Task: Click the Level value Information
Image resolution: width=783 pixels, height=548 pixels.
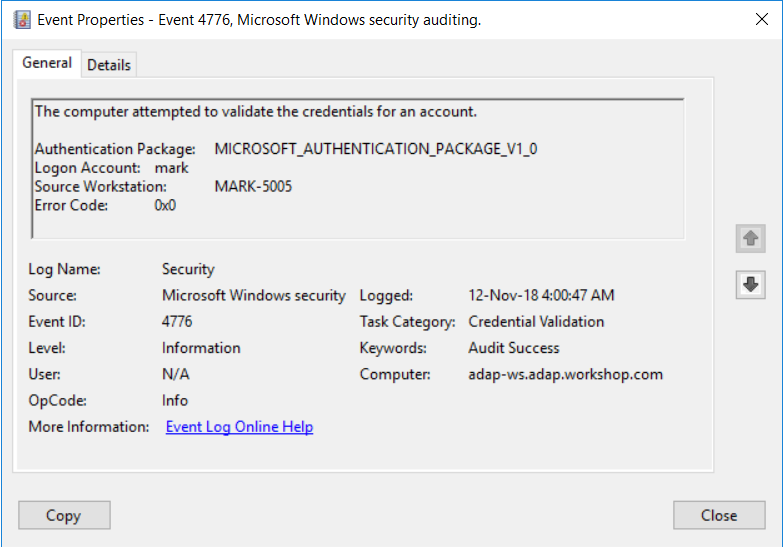Action: pos(201,348)
